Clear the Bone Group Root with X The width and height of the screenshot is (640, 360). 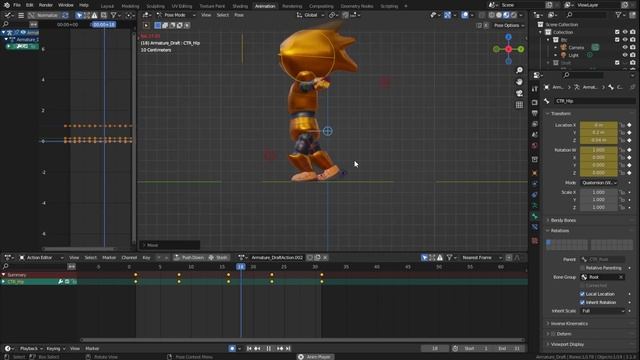pos(621,277)
